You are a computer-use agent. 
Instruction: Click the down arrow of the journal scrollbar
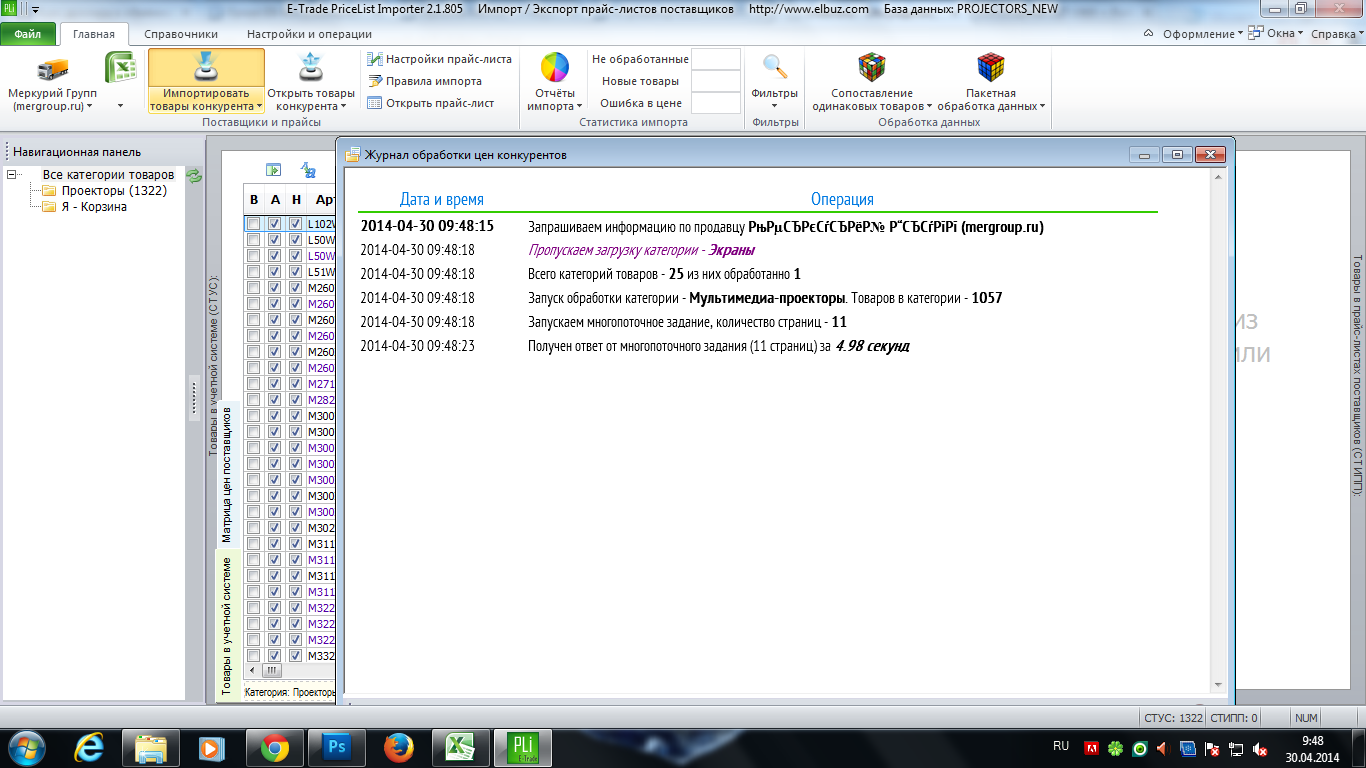click(1218, 686)
